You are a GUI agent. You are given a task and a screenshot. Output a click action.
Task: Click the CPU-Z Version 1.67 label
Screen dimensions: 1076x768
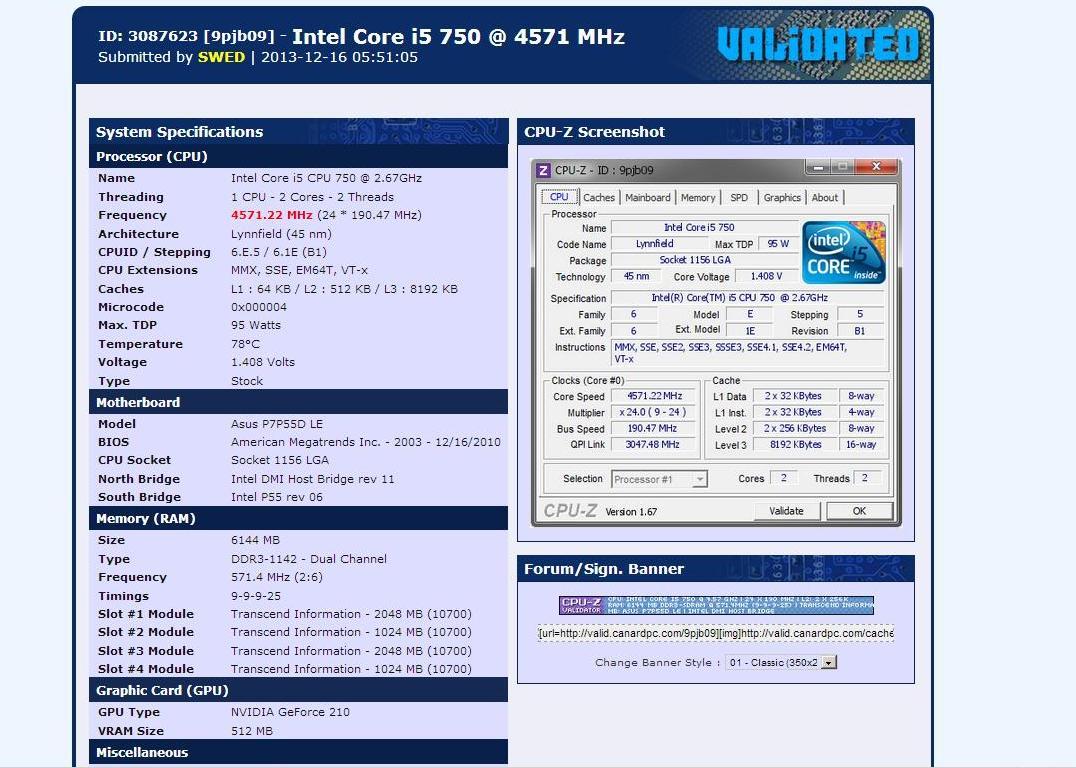tap(631, 511)
